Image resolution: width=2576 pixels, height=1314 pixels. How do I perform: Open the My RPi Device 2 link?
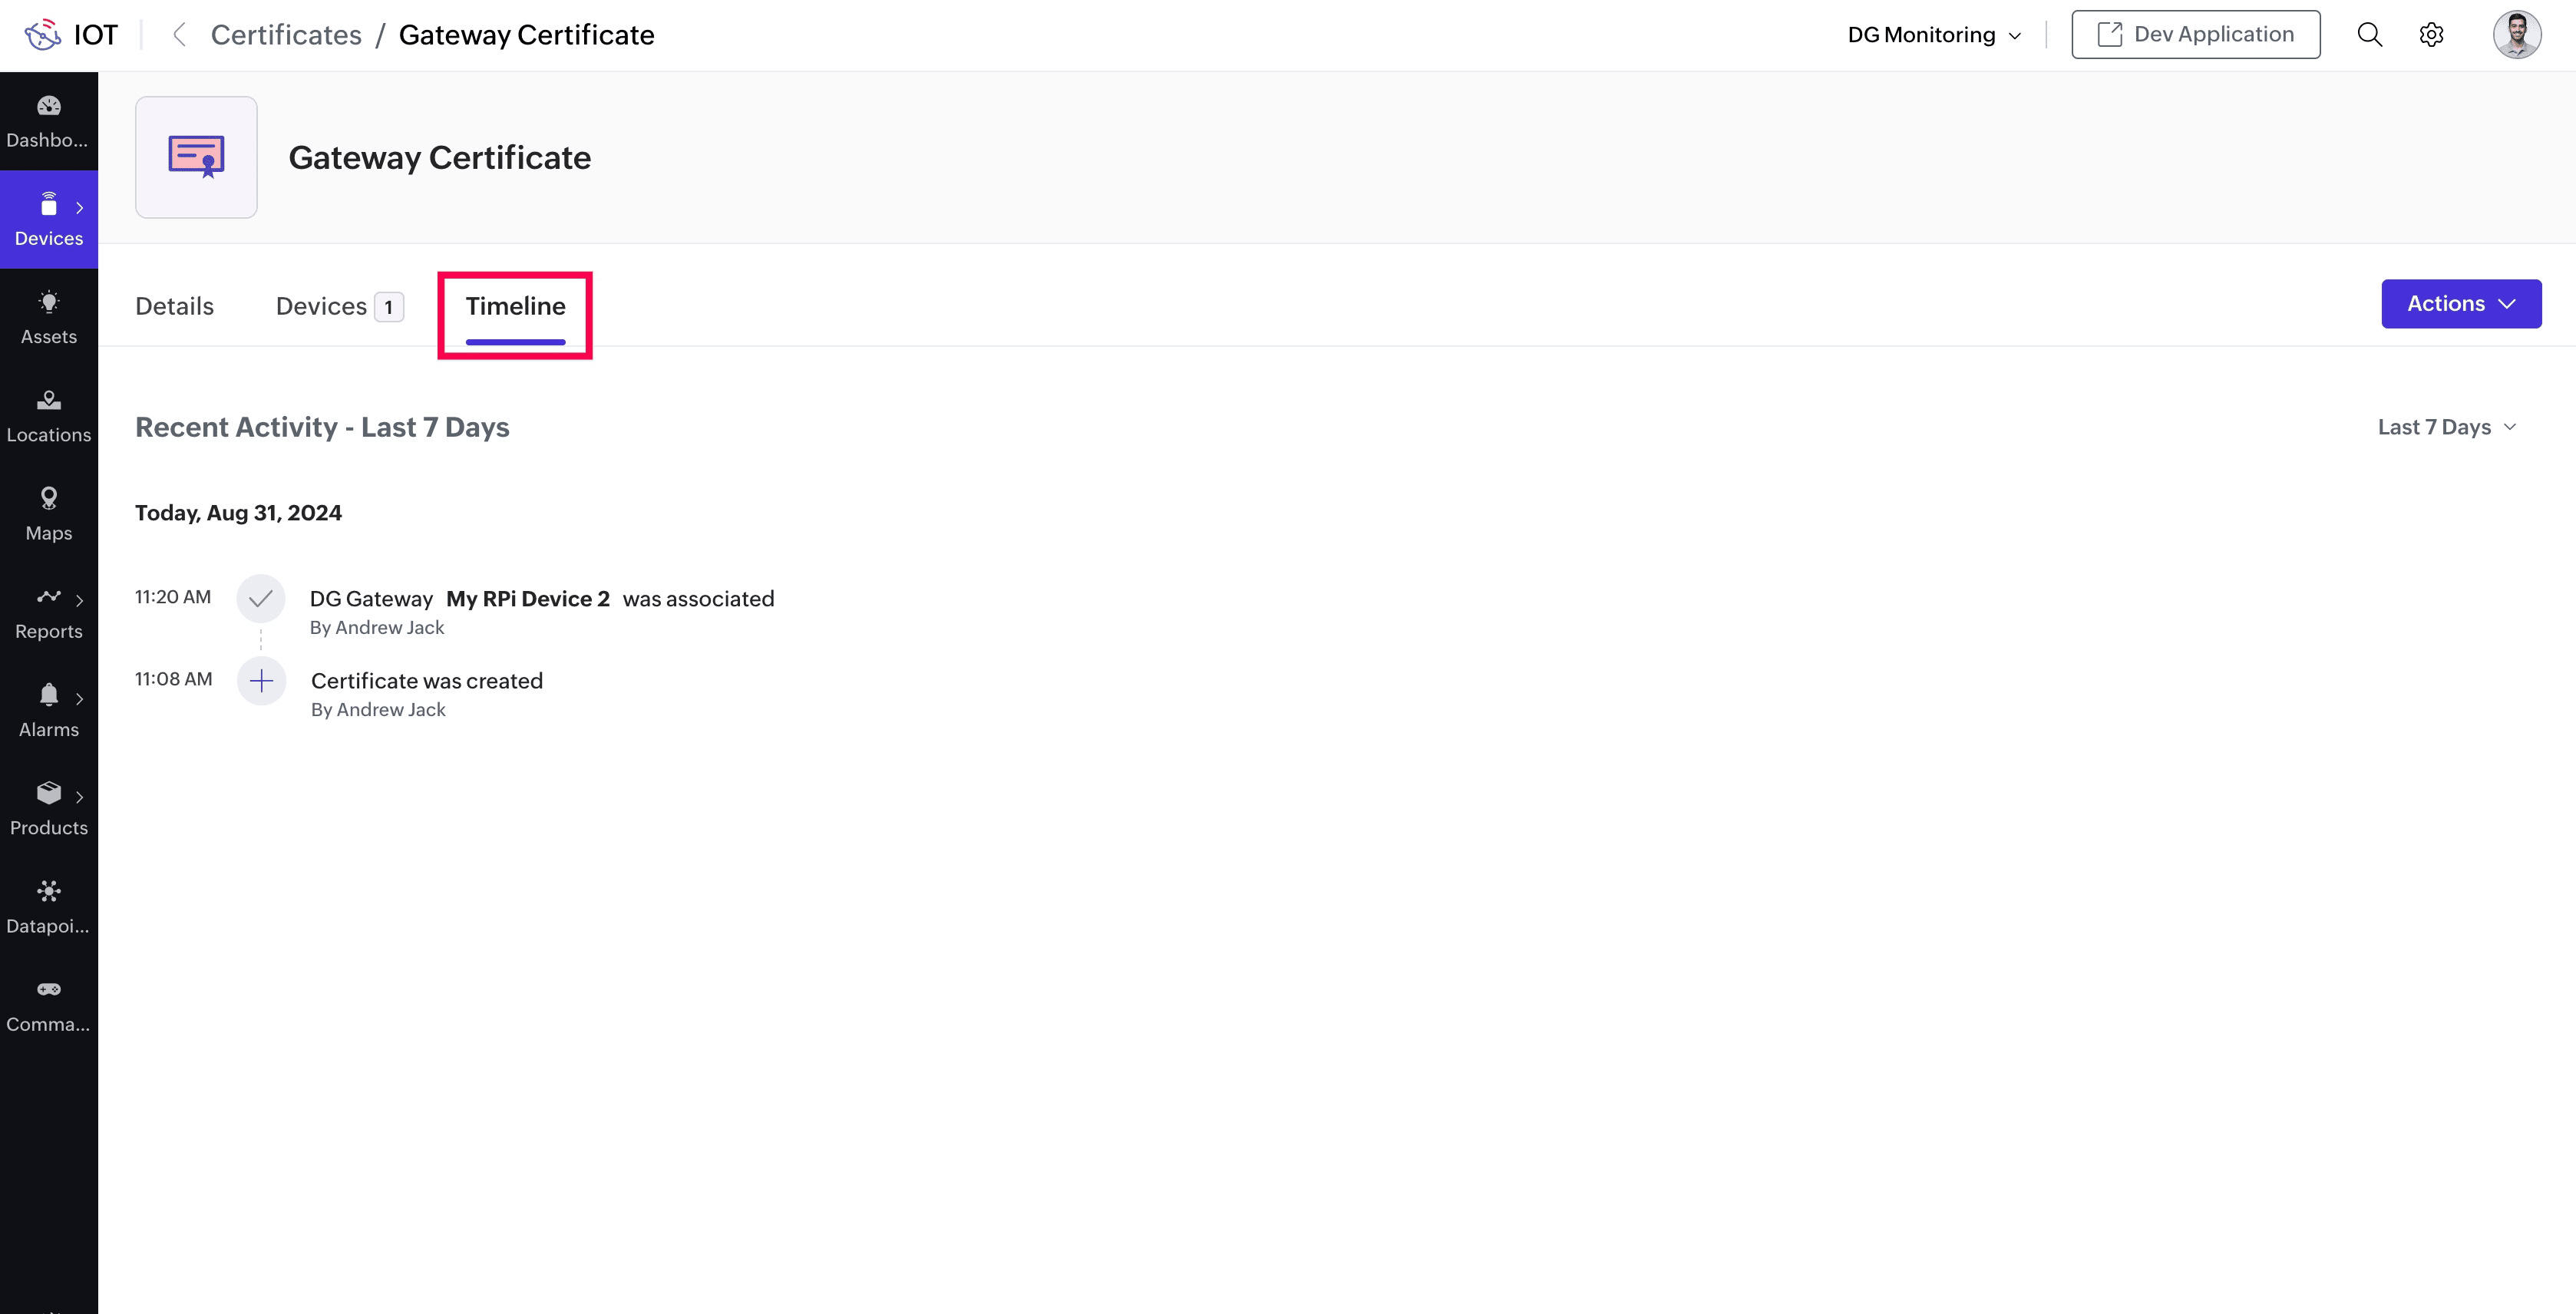point(527,599)
